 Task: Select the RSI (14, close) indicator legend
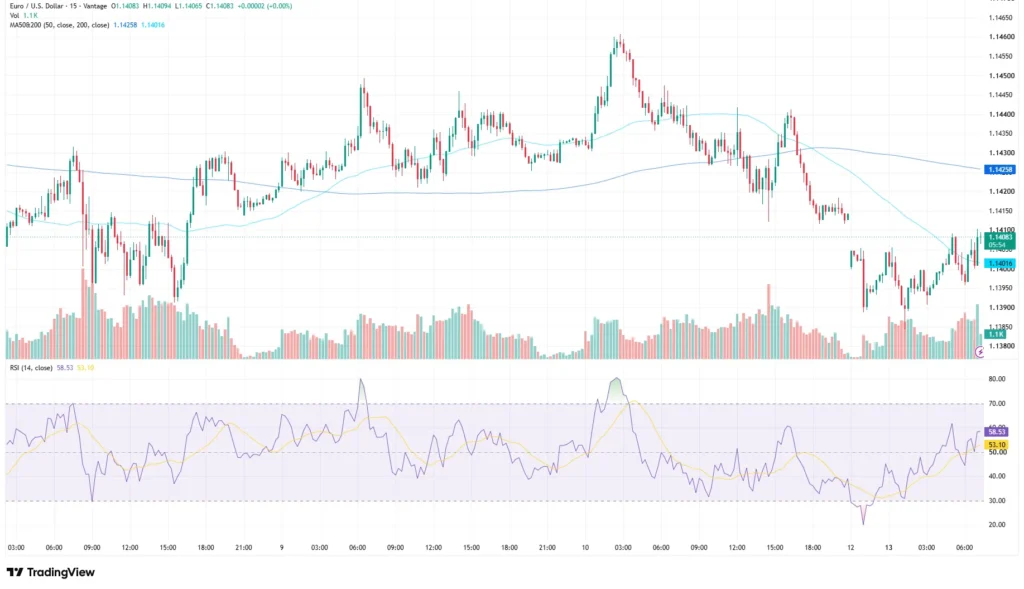point(31,368)
